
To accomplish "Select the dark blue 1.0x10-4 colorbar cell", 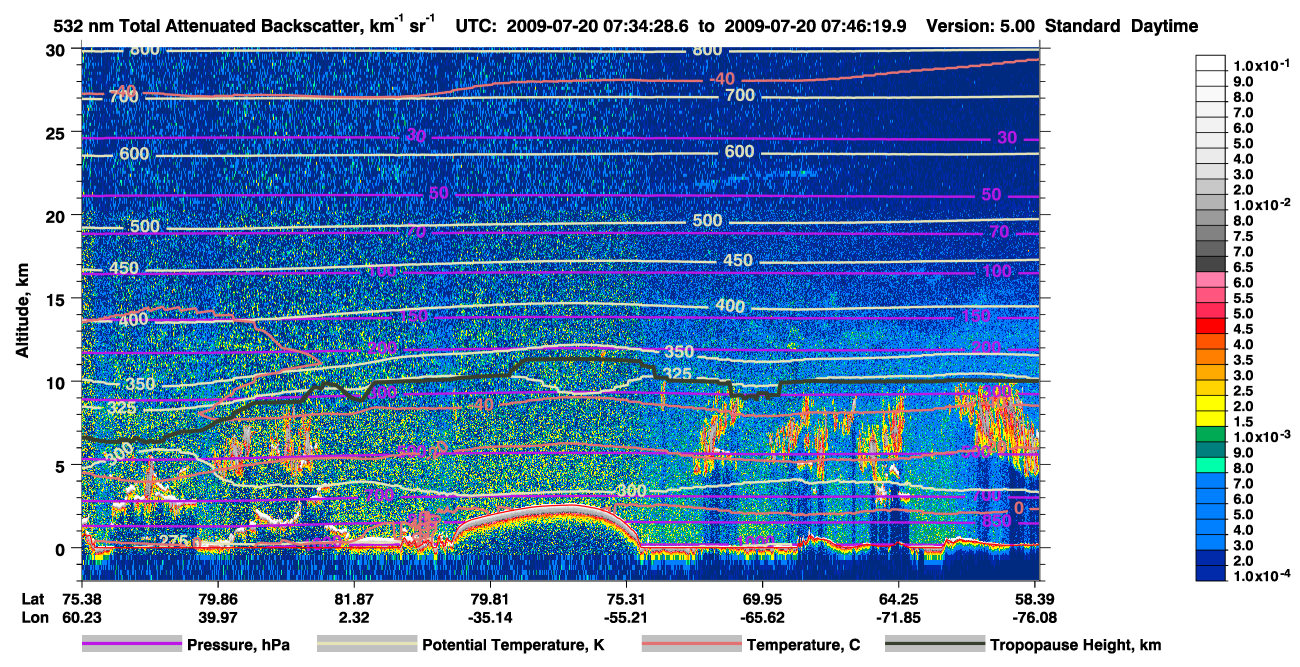I will click(1211, 573).
